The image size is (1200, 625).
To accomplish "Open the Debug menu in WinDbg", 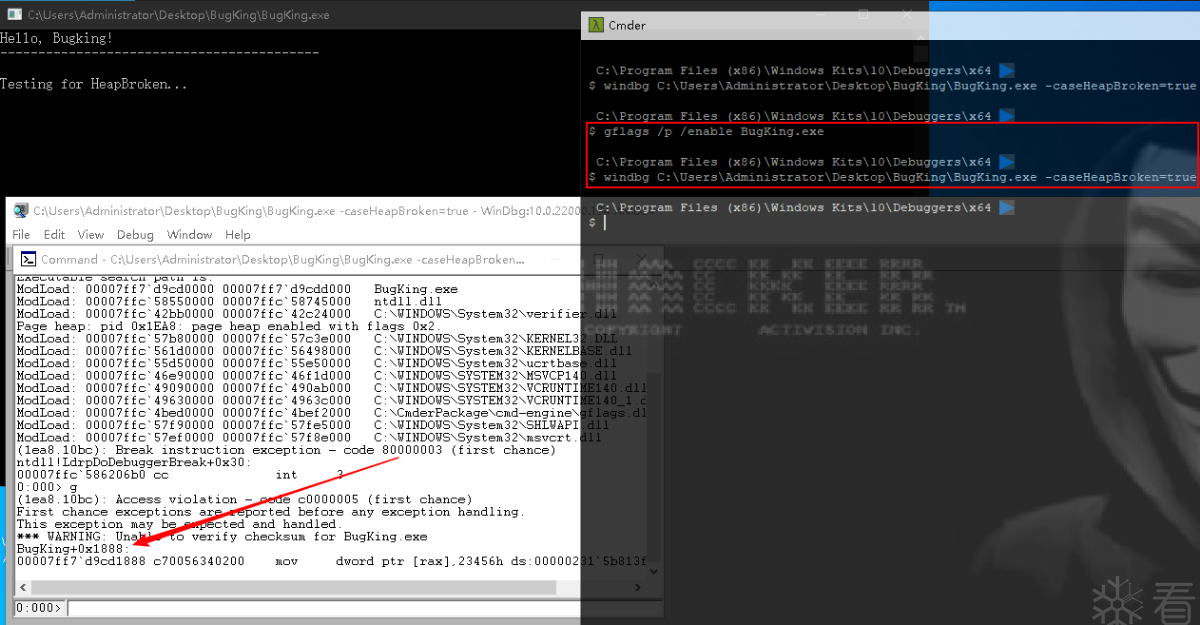I will tap(135, 235).
